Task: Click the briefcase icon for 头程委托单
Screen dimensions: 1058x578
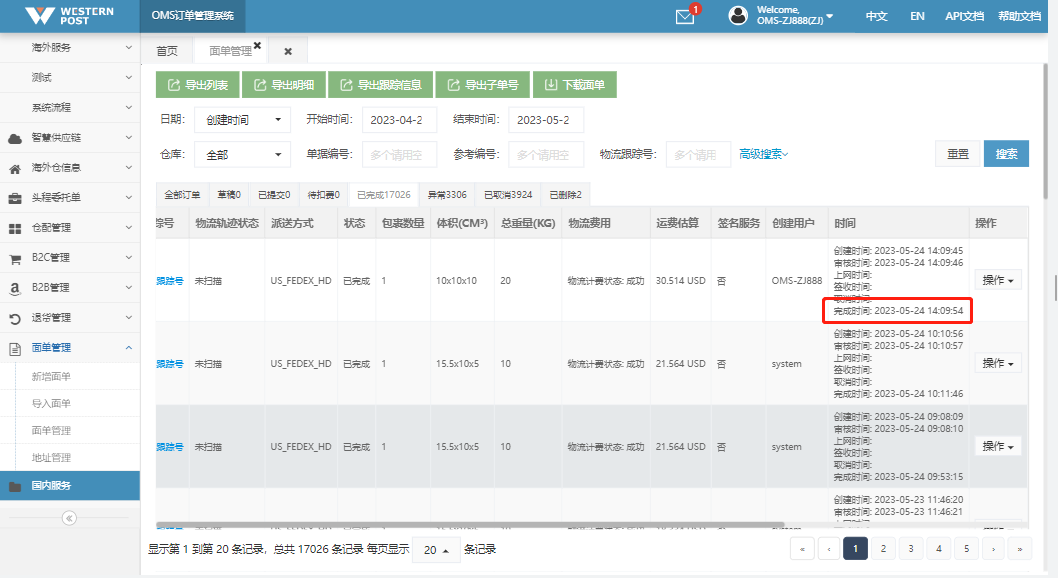Action: 15,198
